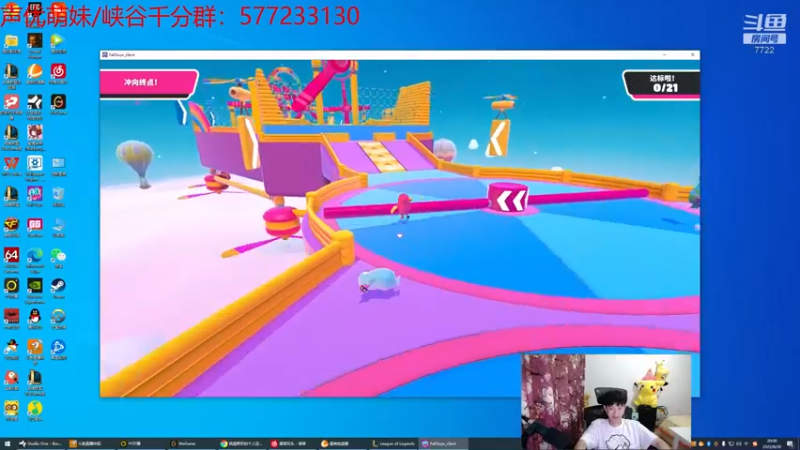Open the pink GG desktop icon
Screen dimensions: 800x450
tap(35, 225)
